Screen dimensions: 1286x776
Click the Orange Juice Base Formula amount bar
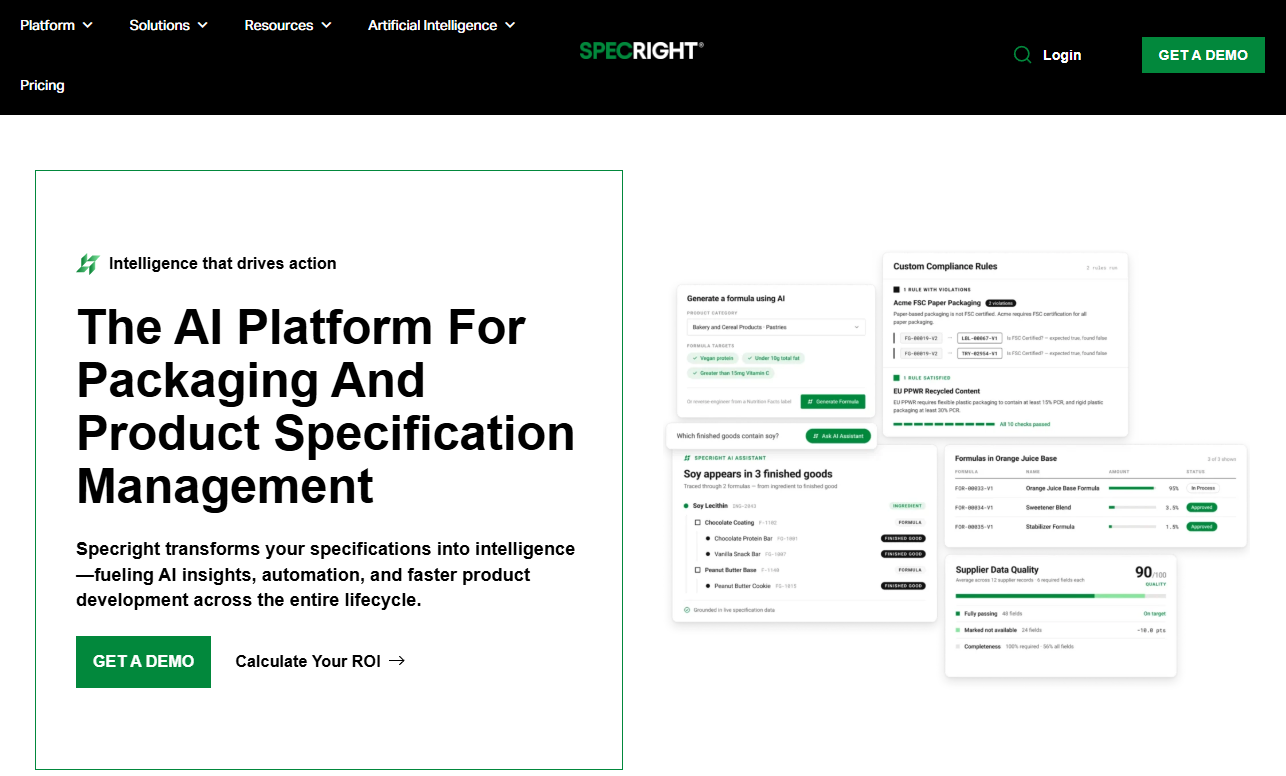pyautogui.click(x=1131, y=488)
